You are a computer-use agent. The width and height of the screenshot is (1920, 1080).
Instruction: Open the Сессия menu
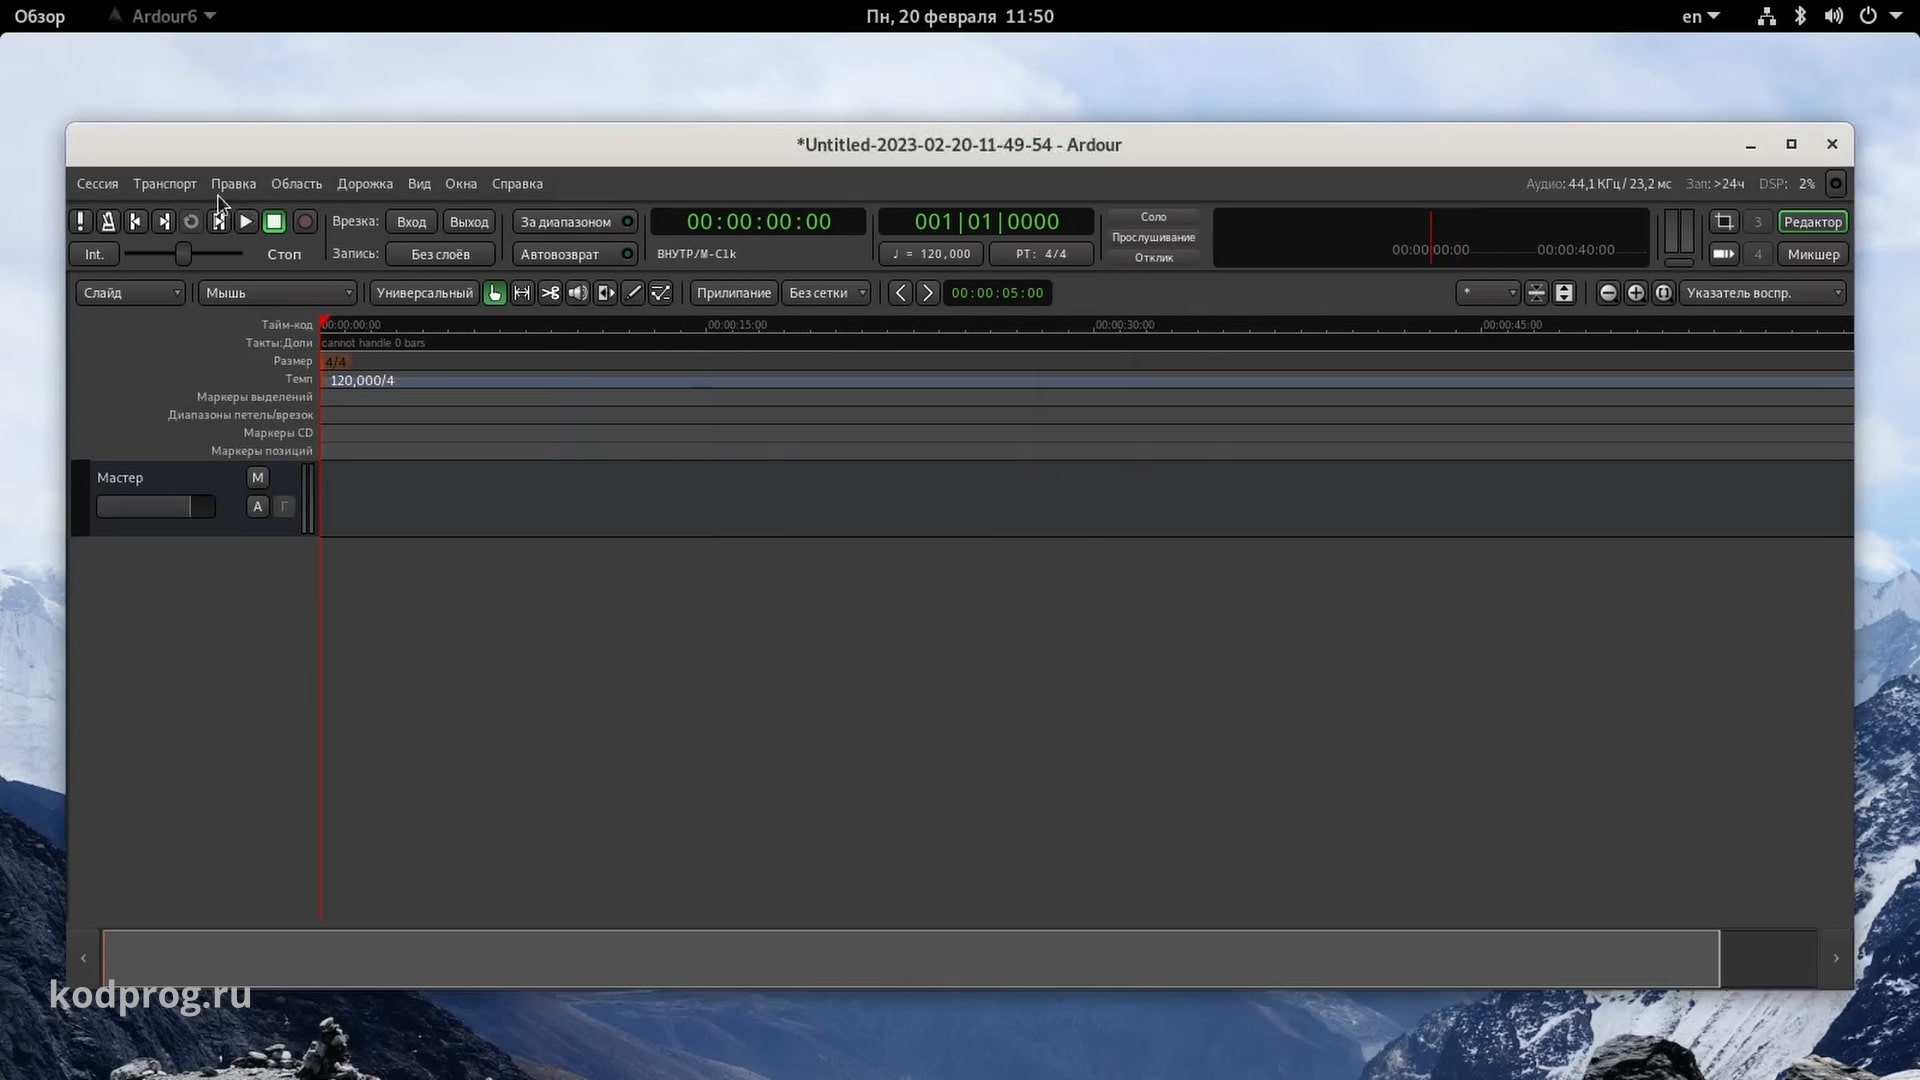click(x=97, y=184)
